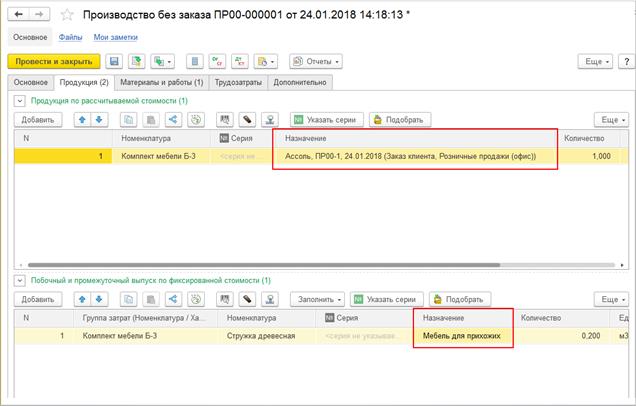636x406 pixels.
Task: Click the barcode scanner icon in the upper table toolbar
Action: [x=247, y=120]
